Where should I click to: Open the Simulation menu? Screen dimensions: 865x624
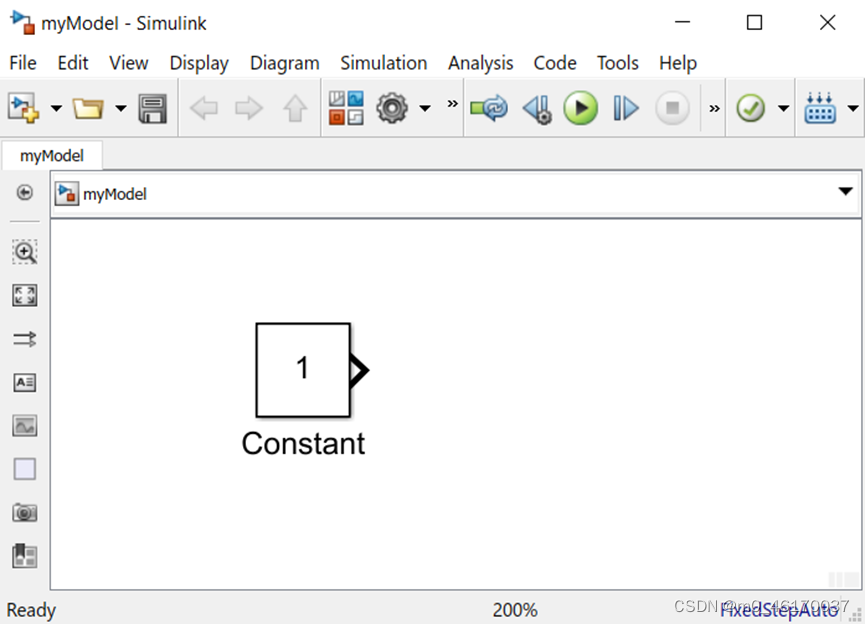(383, 63)
